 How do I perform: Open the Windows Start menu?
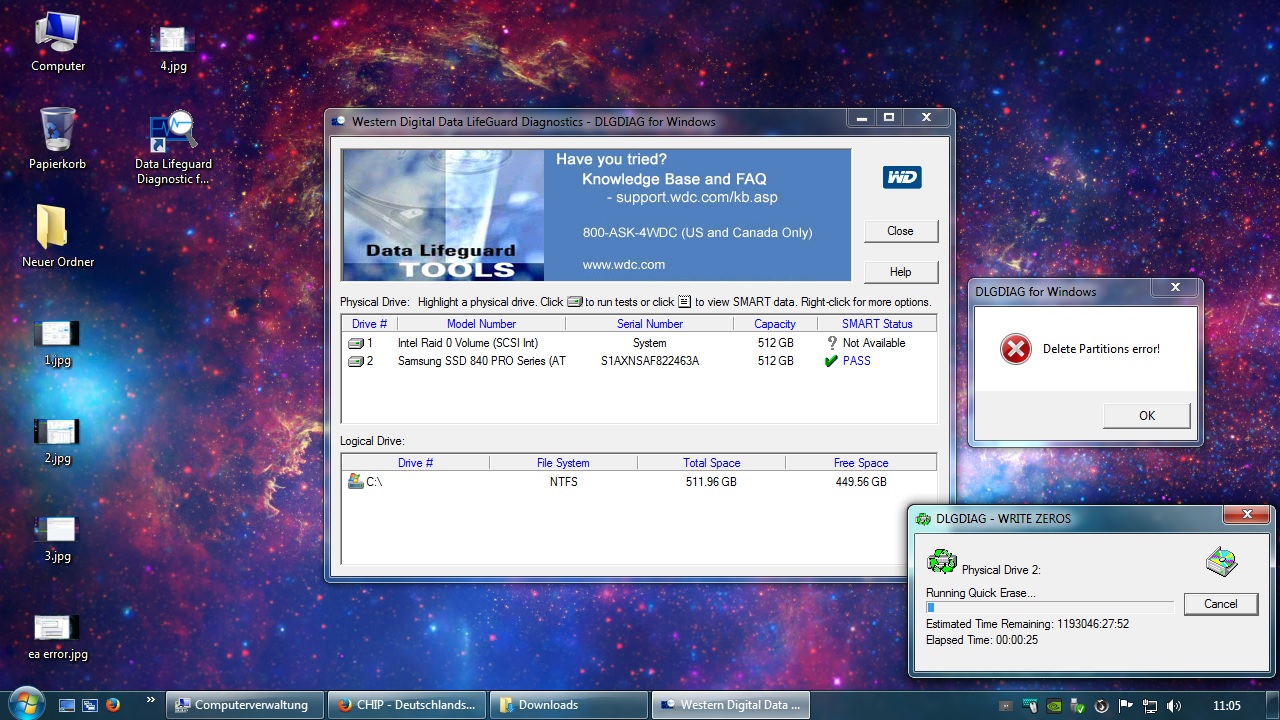(26, 704)
